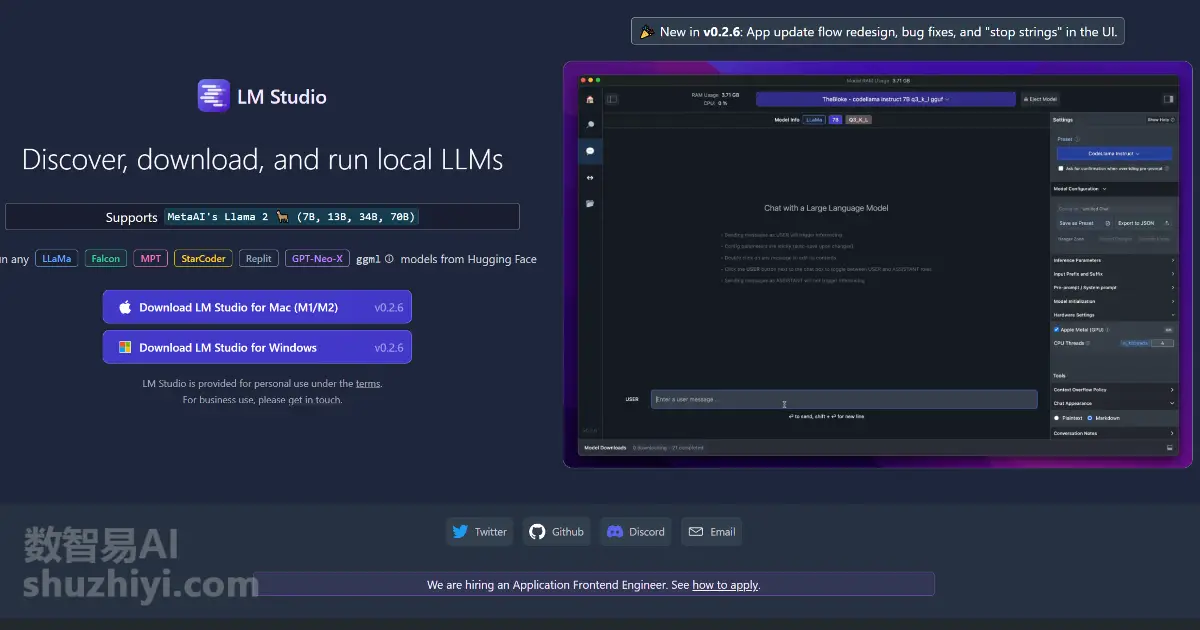Click the Eject Model button

coord(1039,99)
